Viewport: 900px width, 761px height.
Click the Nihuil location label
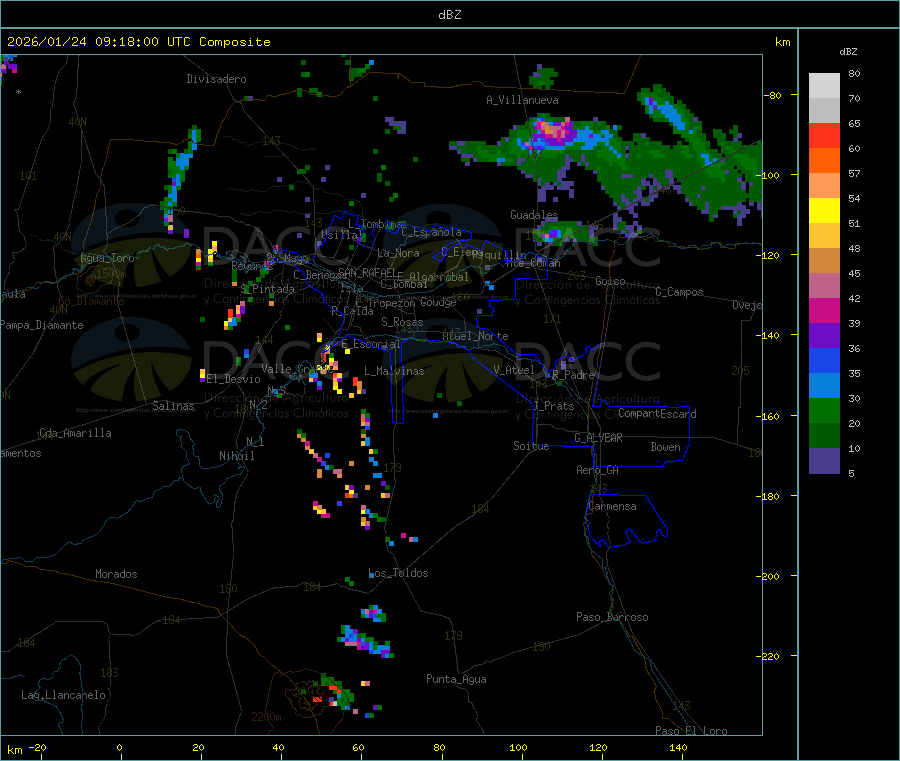point(237,456)
